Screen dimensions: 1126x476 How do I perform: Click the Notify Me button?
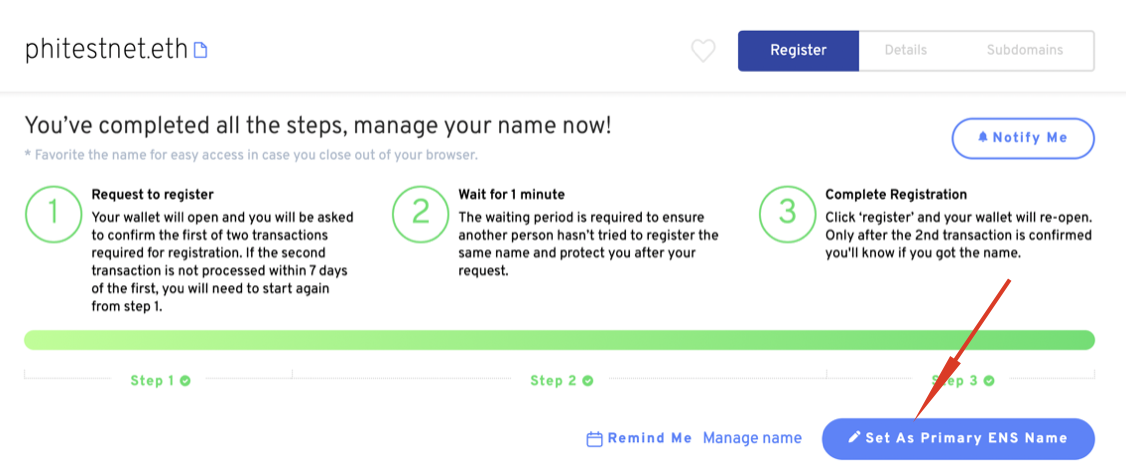pos(1023,138)
